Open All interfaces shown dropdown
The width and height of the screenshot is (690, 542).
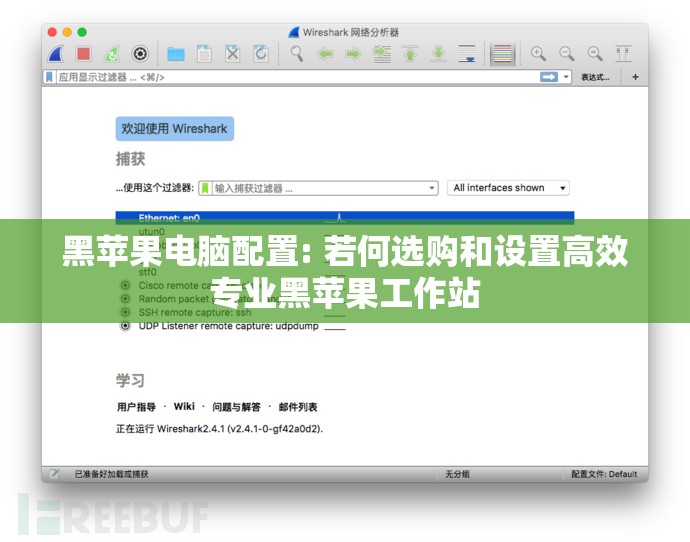pos(508,188)
